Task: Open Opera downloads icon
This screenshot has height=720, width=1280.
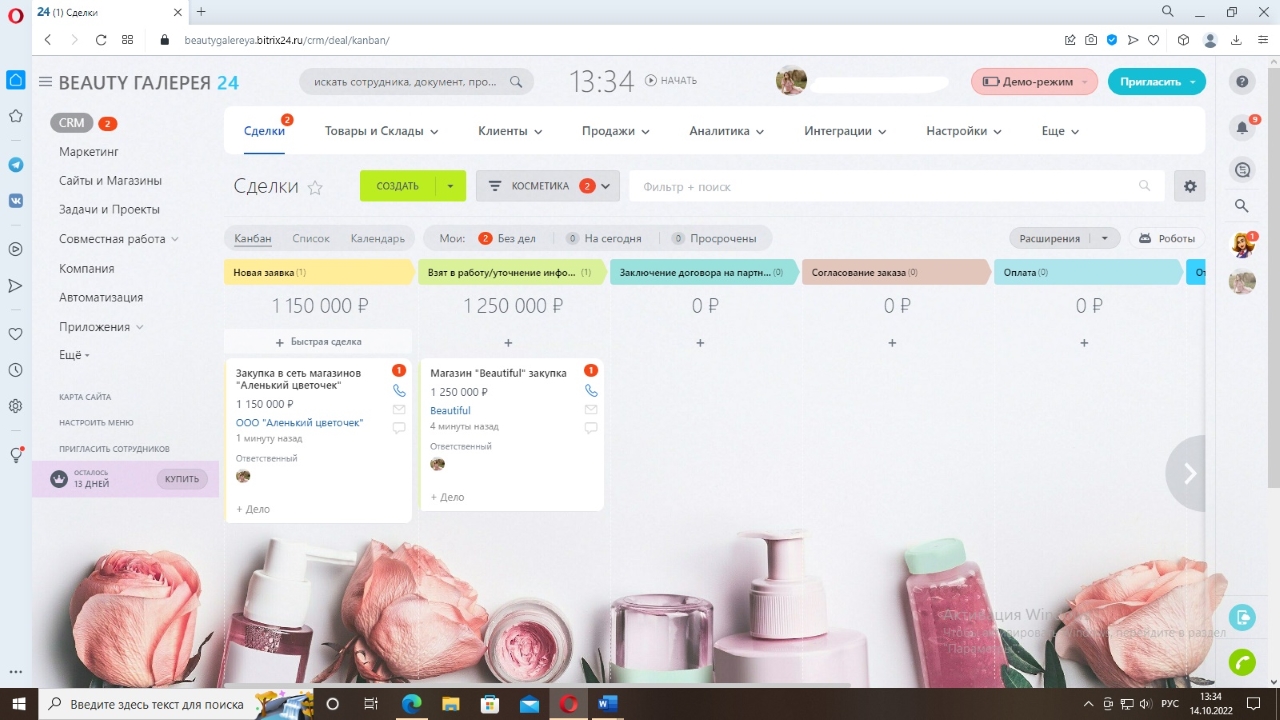Action: [1236, 40]
